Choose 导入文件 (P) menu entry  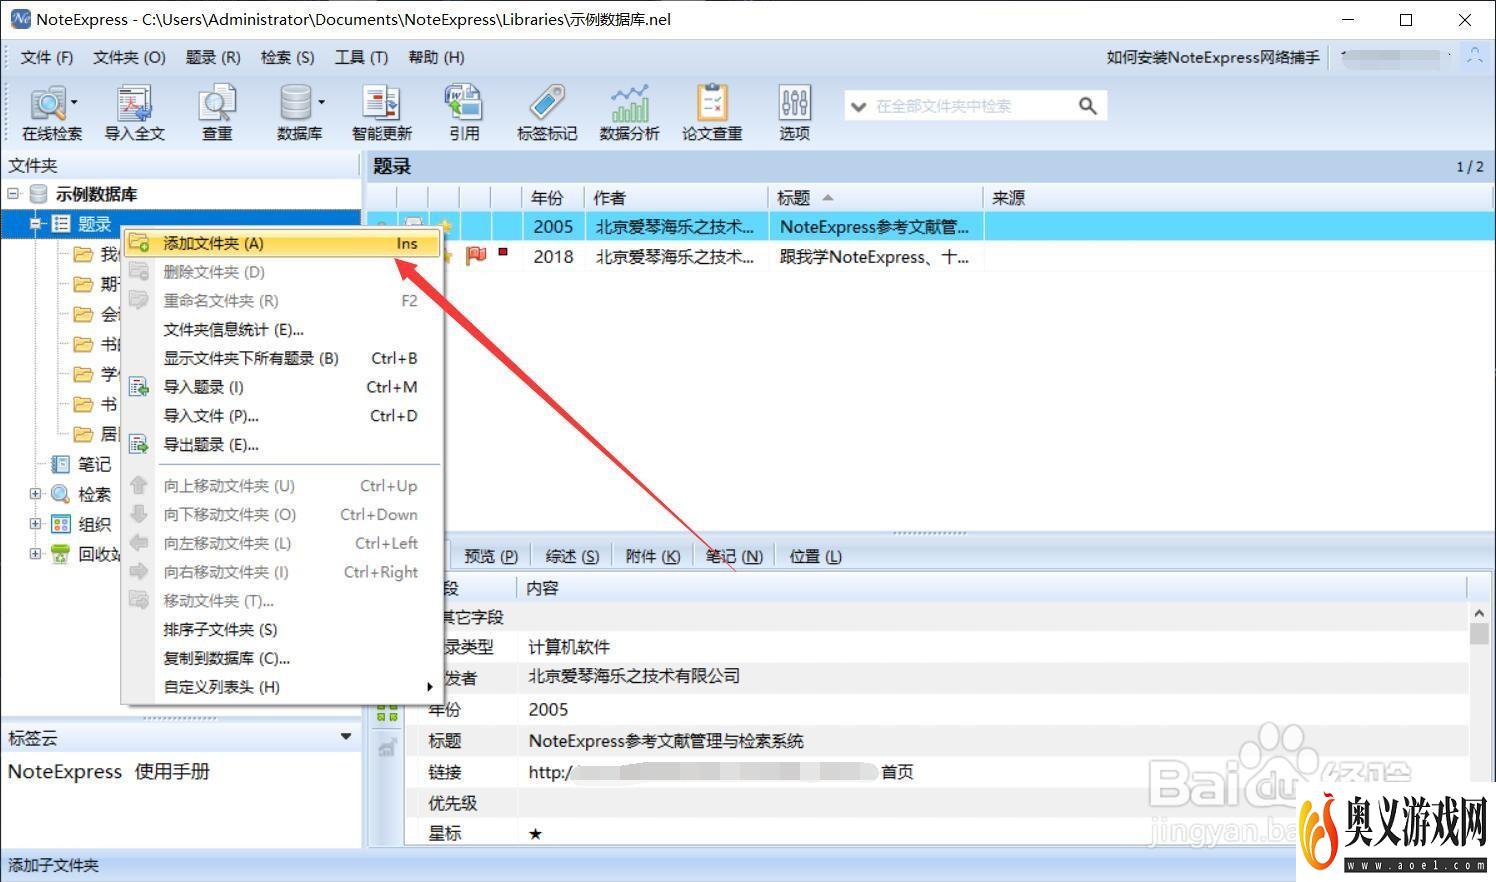(x=284, y=416)
